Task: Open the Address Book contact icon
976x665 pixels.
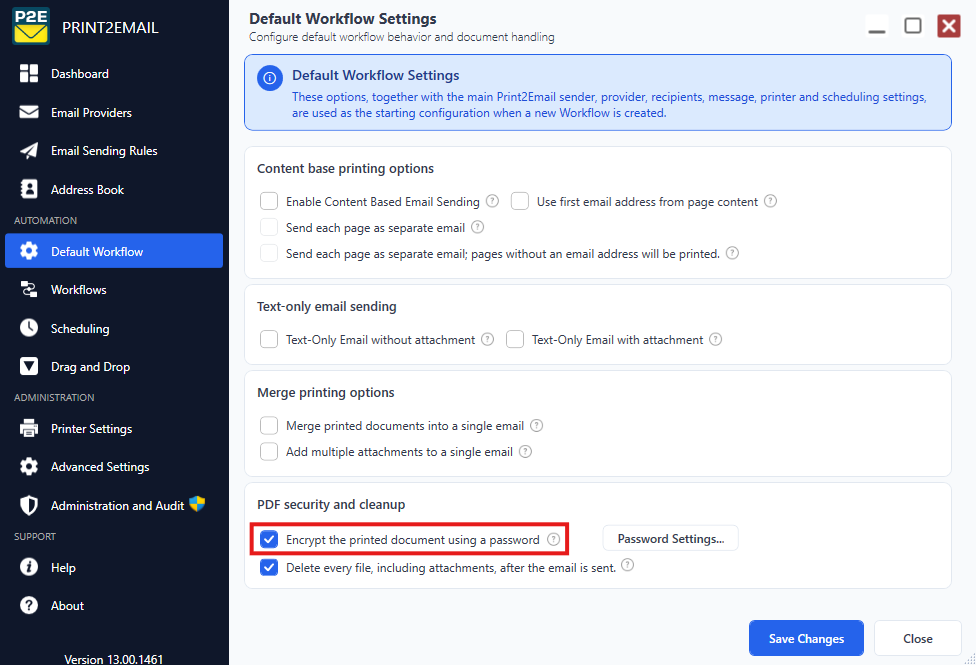Action: pos(29,189)
